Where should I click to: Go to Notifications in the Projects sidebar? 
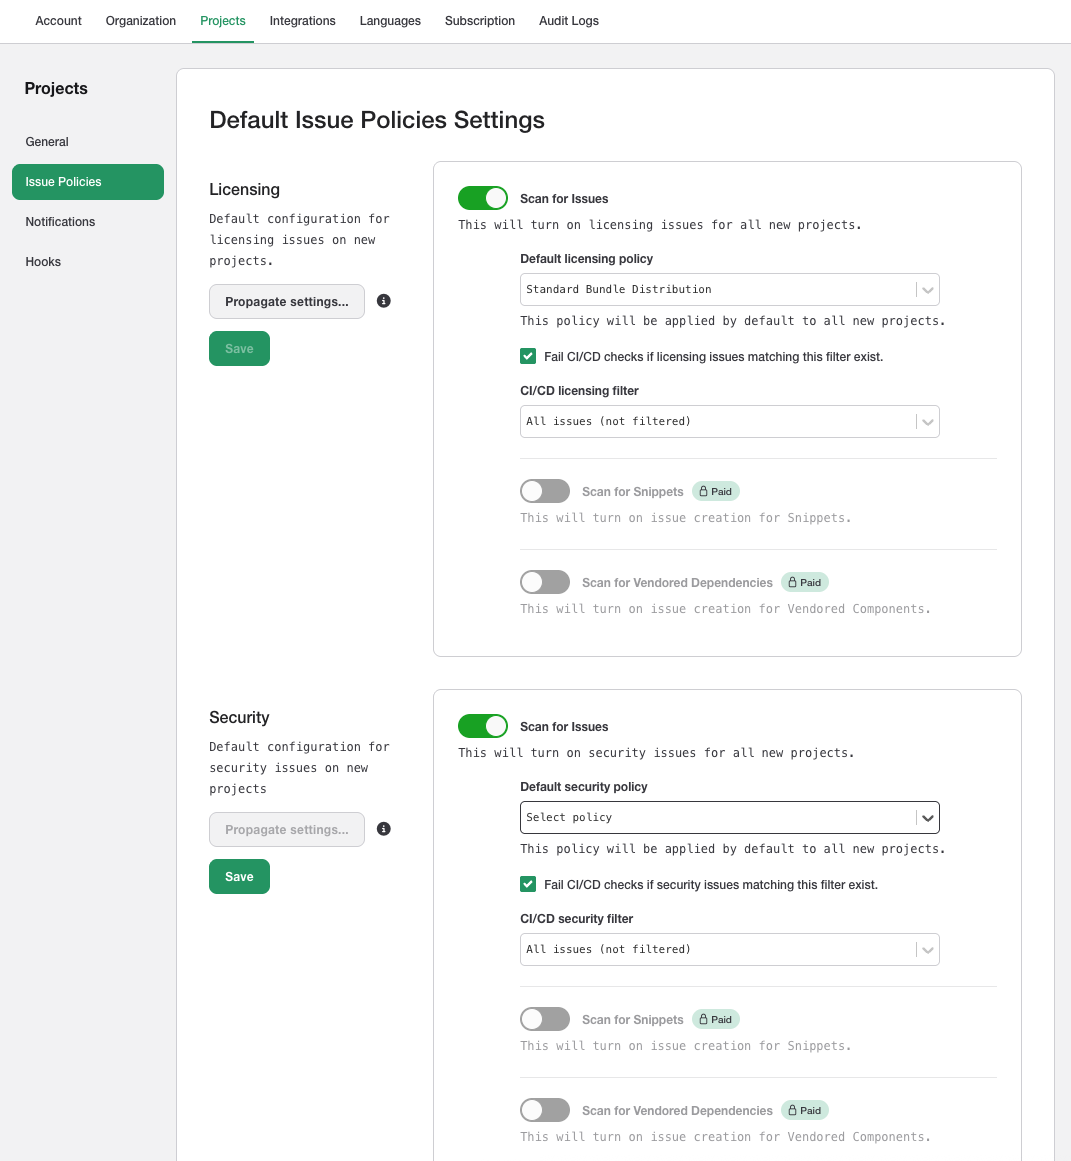point(61,222)
